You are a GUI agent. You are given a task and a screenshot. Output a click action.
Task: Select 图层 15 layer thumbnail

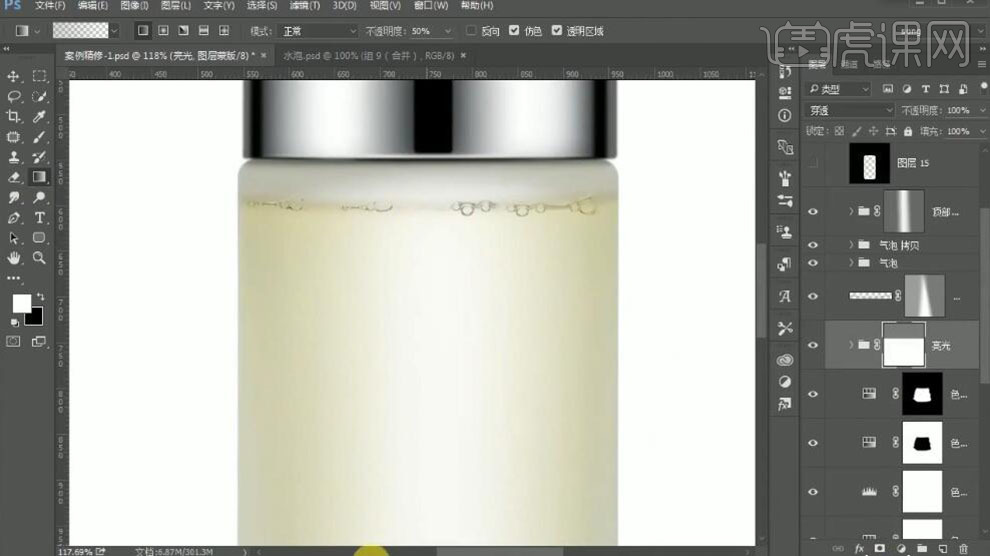click(x=869, y=163)
